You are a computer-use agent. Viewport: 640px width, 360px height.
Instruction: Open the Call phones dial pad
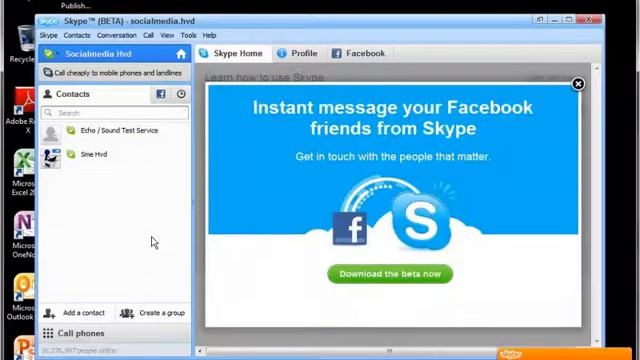pyautogui.click(x=114, y=333)
